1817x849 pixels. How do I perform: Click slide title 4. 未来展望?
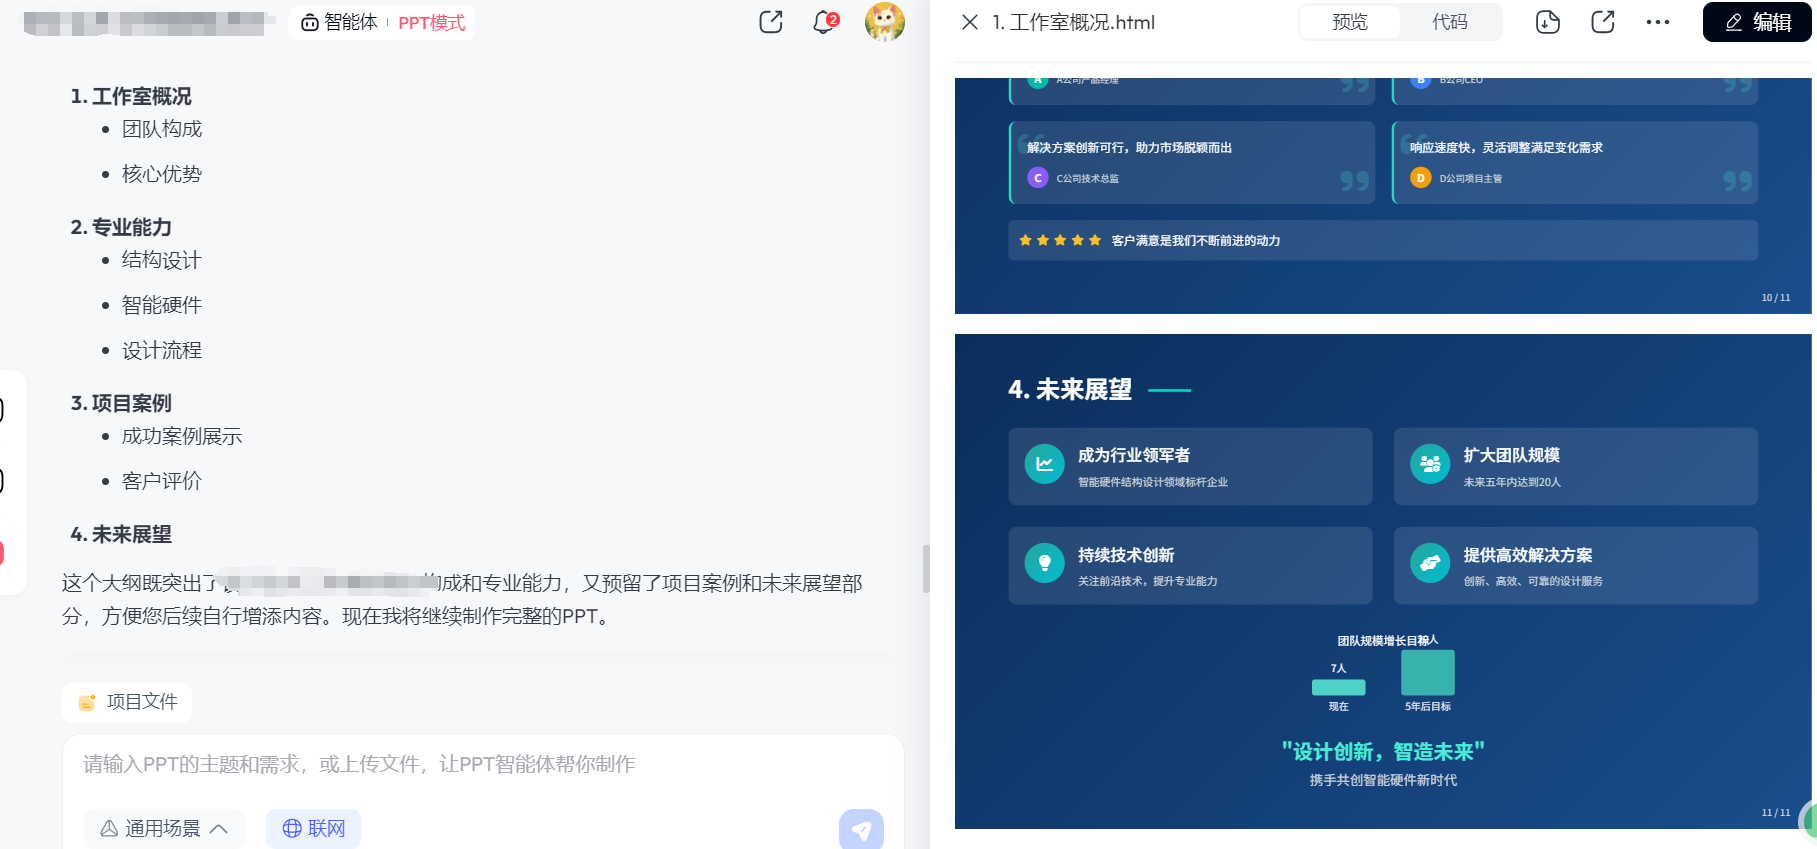1070,389
